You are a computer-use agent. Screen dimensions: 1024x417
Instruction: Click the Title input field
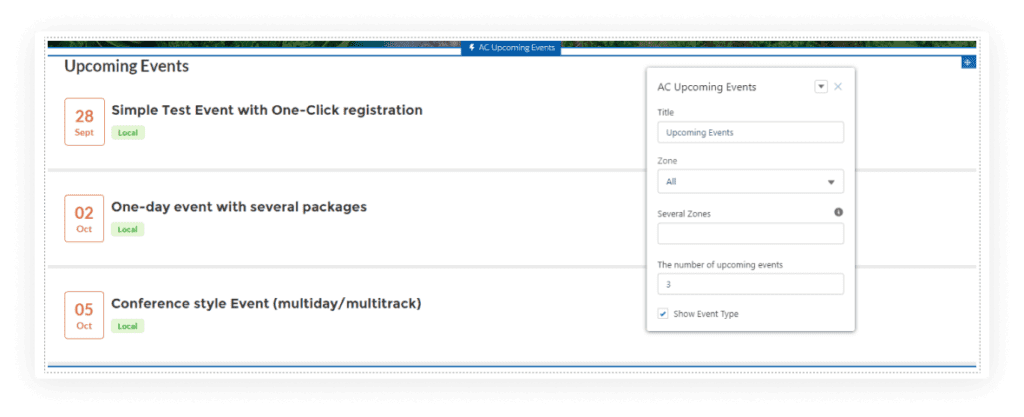(750, 132)
